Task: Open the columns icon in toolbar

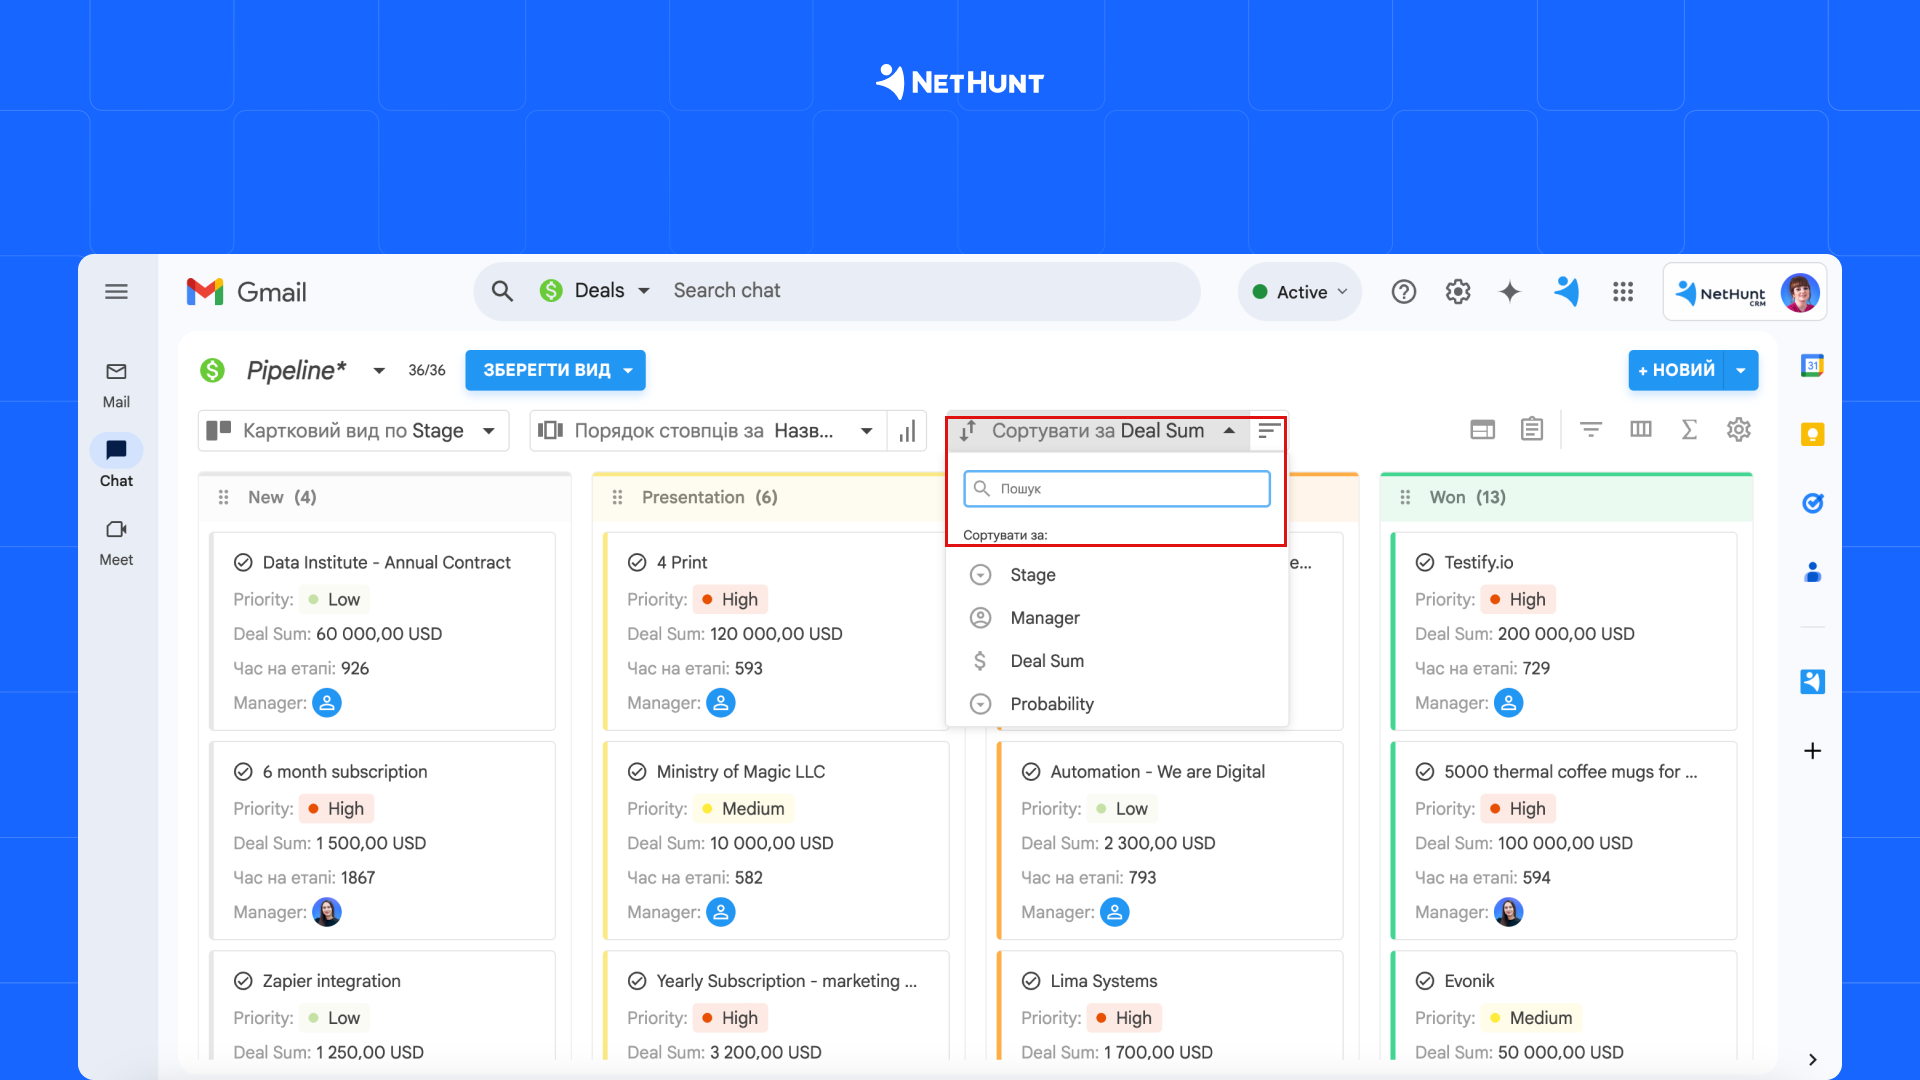Action: coord(1640,430)
